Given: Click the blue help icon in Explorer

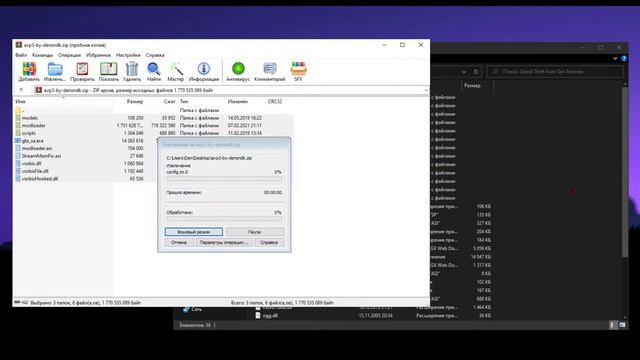Looking at the screenshot, I should [x=624, y=58].
